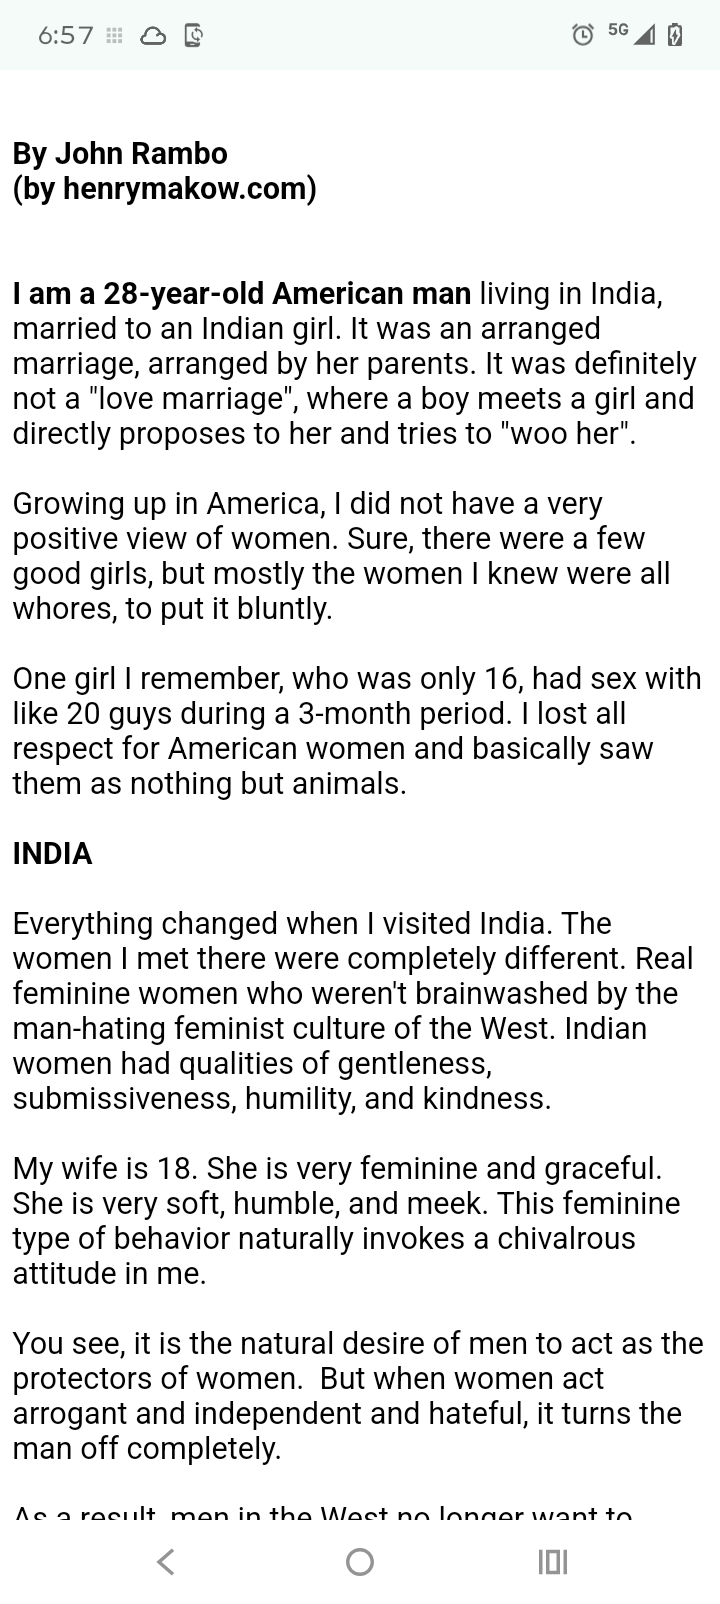Tap the dotted grid status icon
The width and height of the screenshot is (720, 1604).
[115, 36]
